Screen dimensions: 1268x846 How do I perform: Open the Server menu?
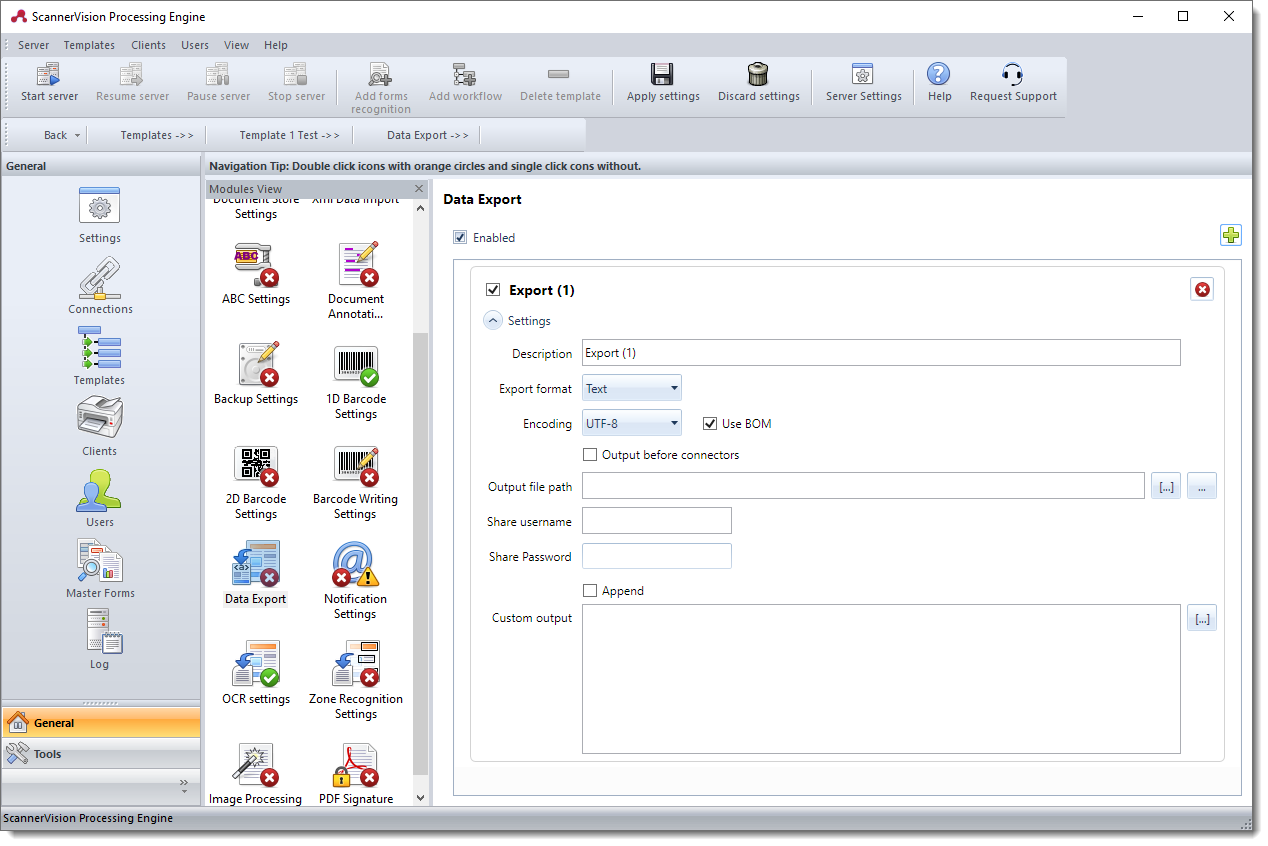click(x=33, y=45)
